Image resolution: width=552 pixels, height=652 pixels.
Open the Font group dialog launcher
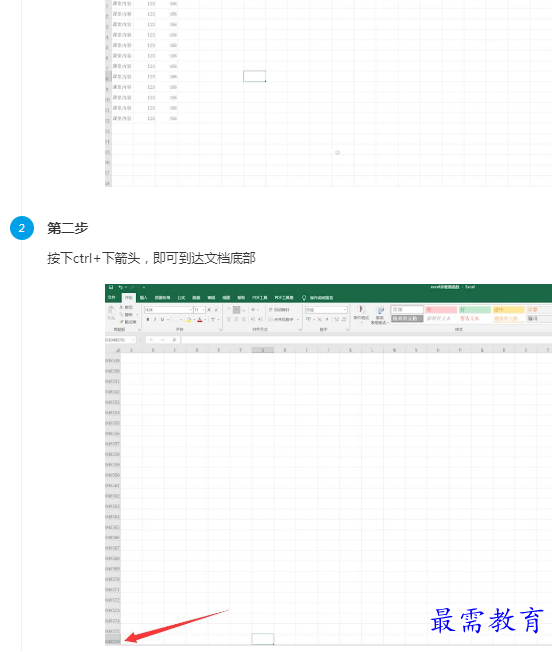(221, 329)
